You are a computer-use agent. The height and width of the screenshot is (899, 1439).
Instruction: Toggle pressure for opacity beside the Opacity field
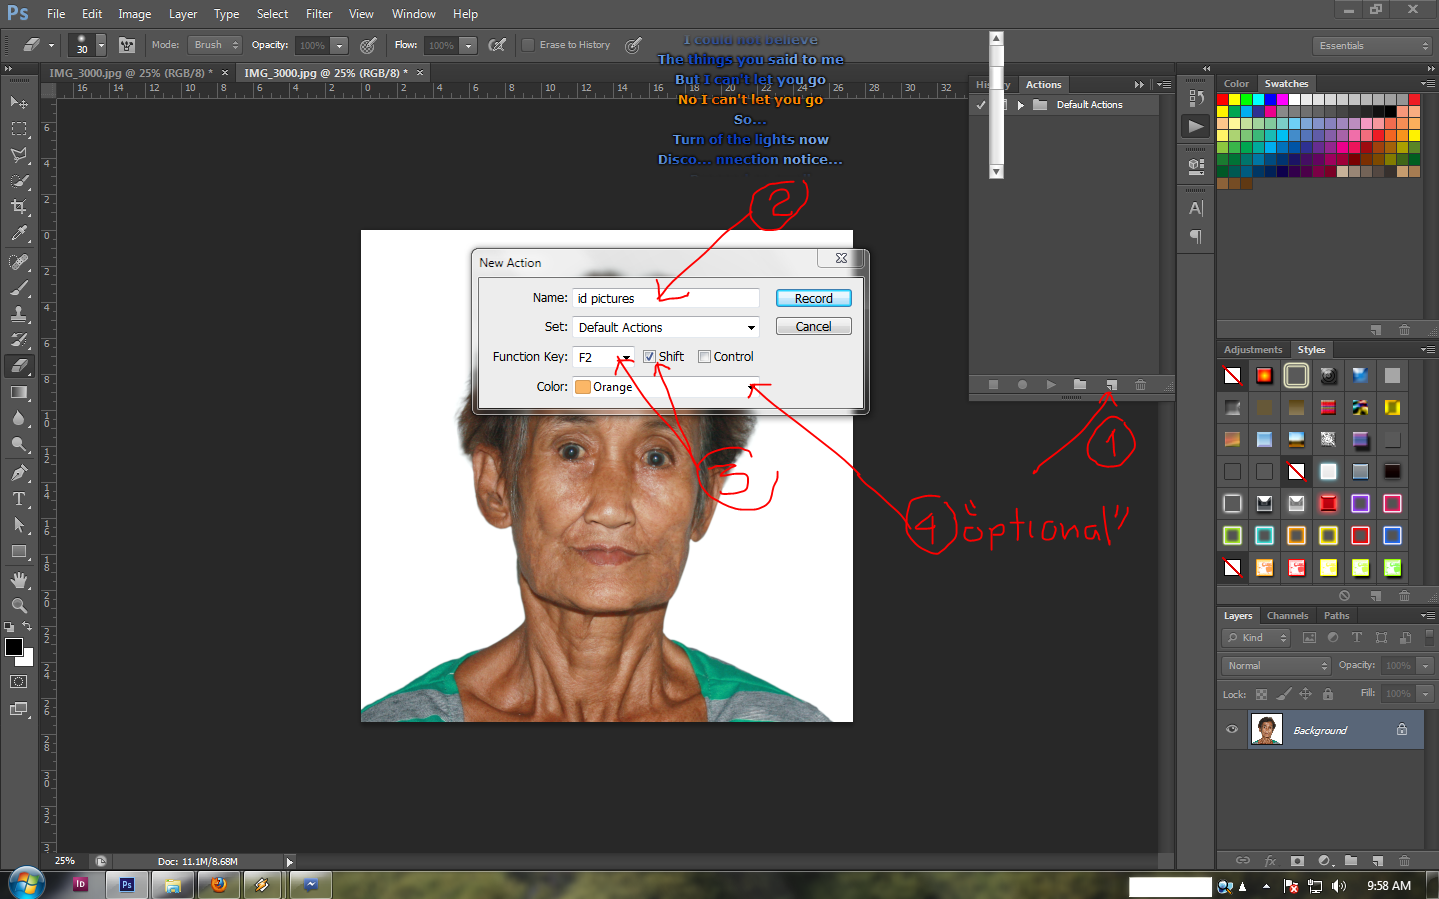(x=368, y=45)
